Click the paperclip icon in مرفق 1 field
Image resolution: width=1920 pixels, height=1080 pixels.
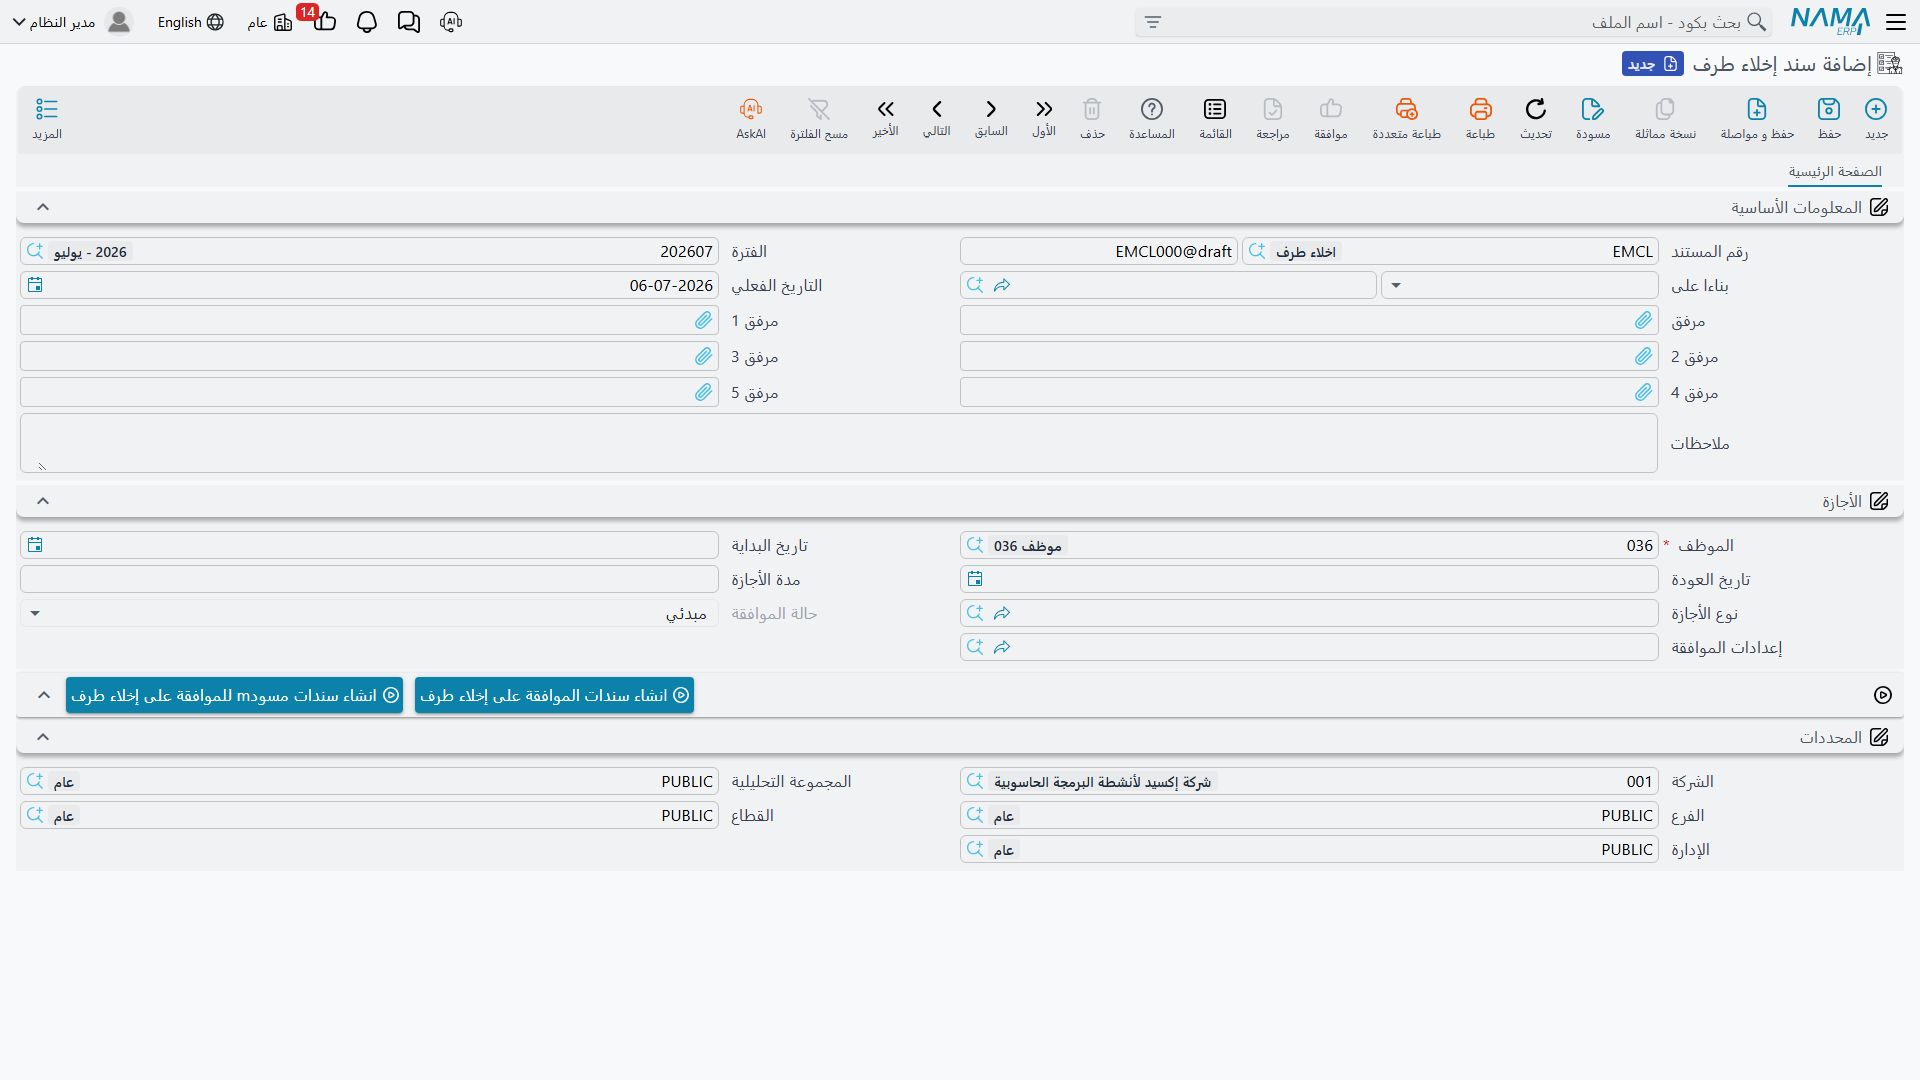(704, 320)
